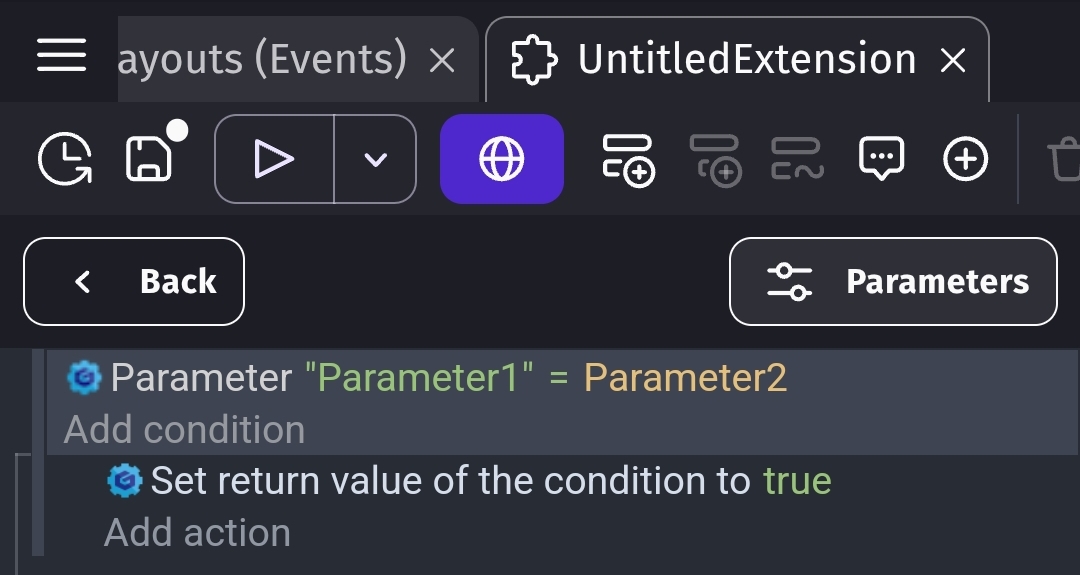The width and height of the screenshot is (1080, 575).
Task: Add a sub-event icon
Action: click(715, 160)
